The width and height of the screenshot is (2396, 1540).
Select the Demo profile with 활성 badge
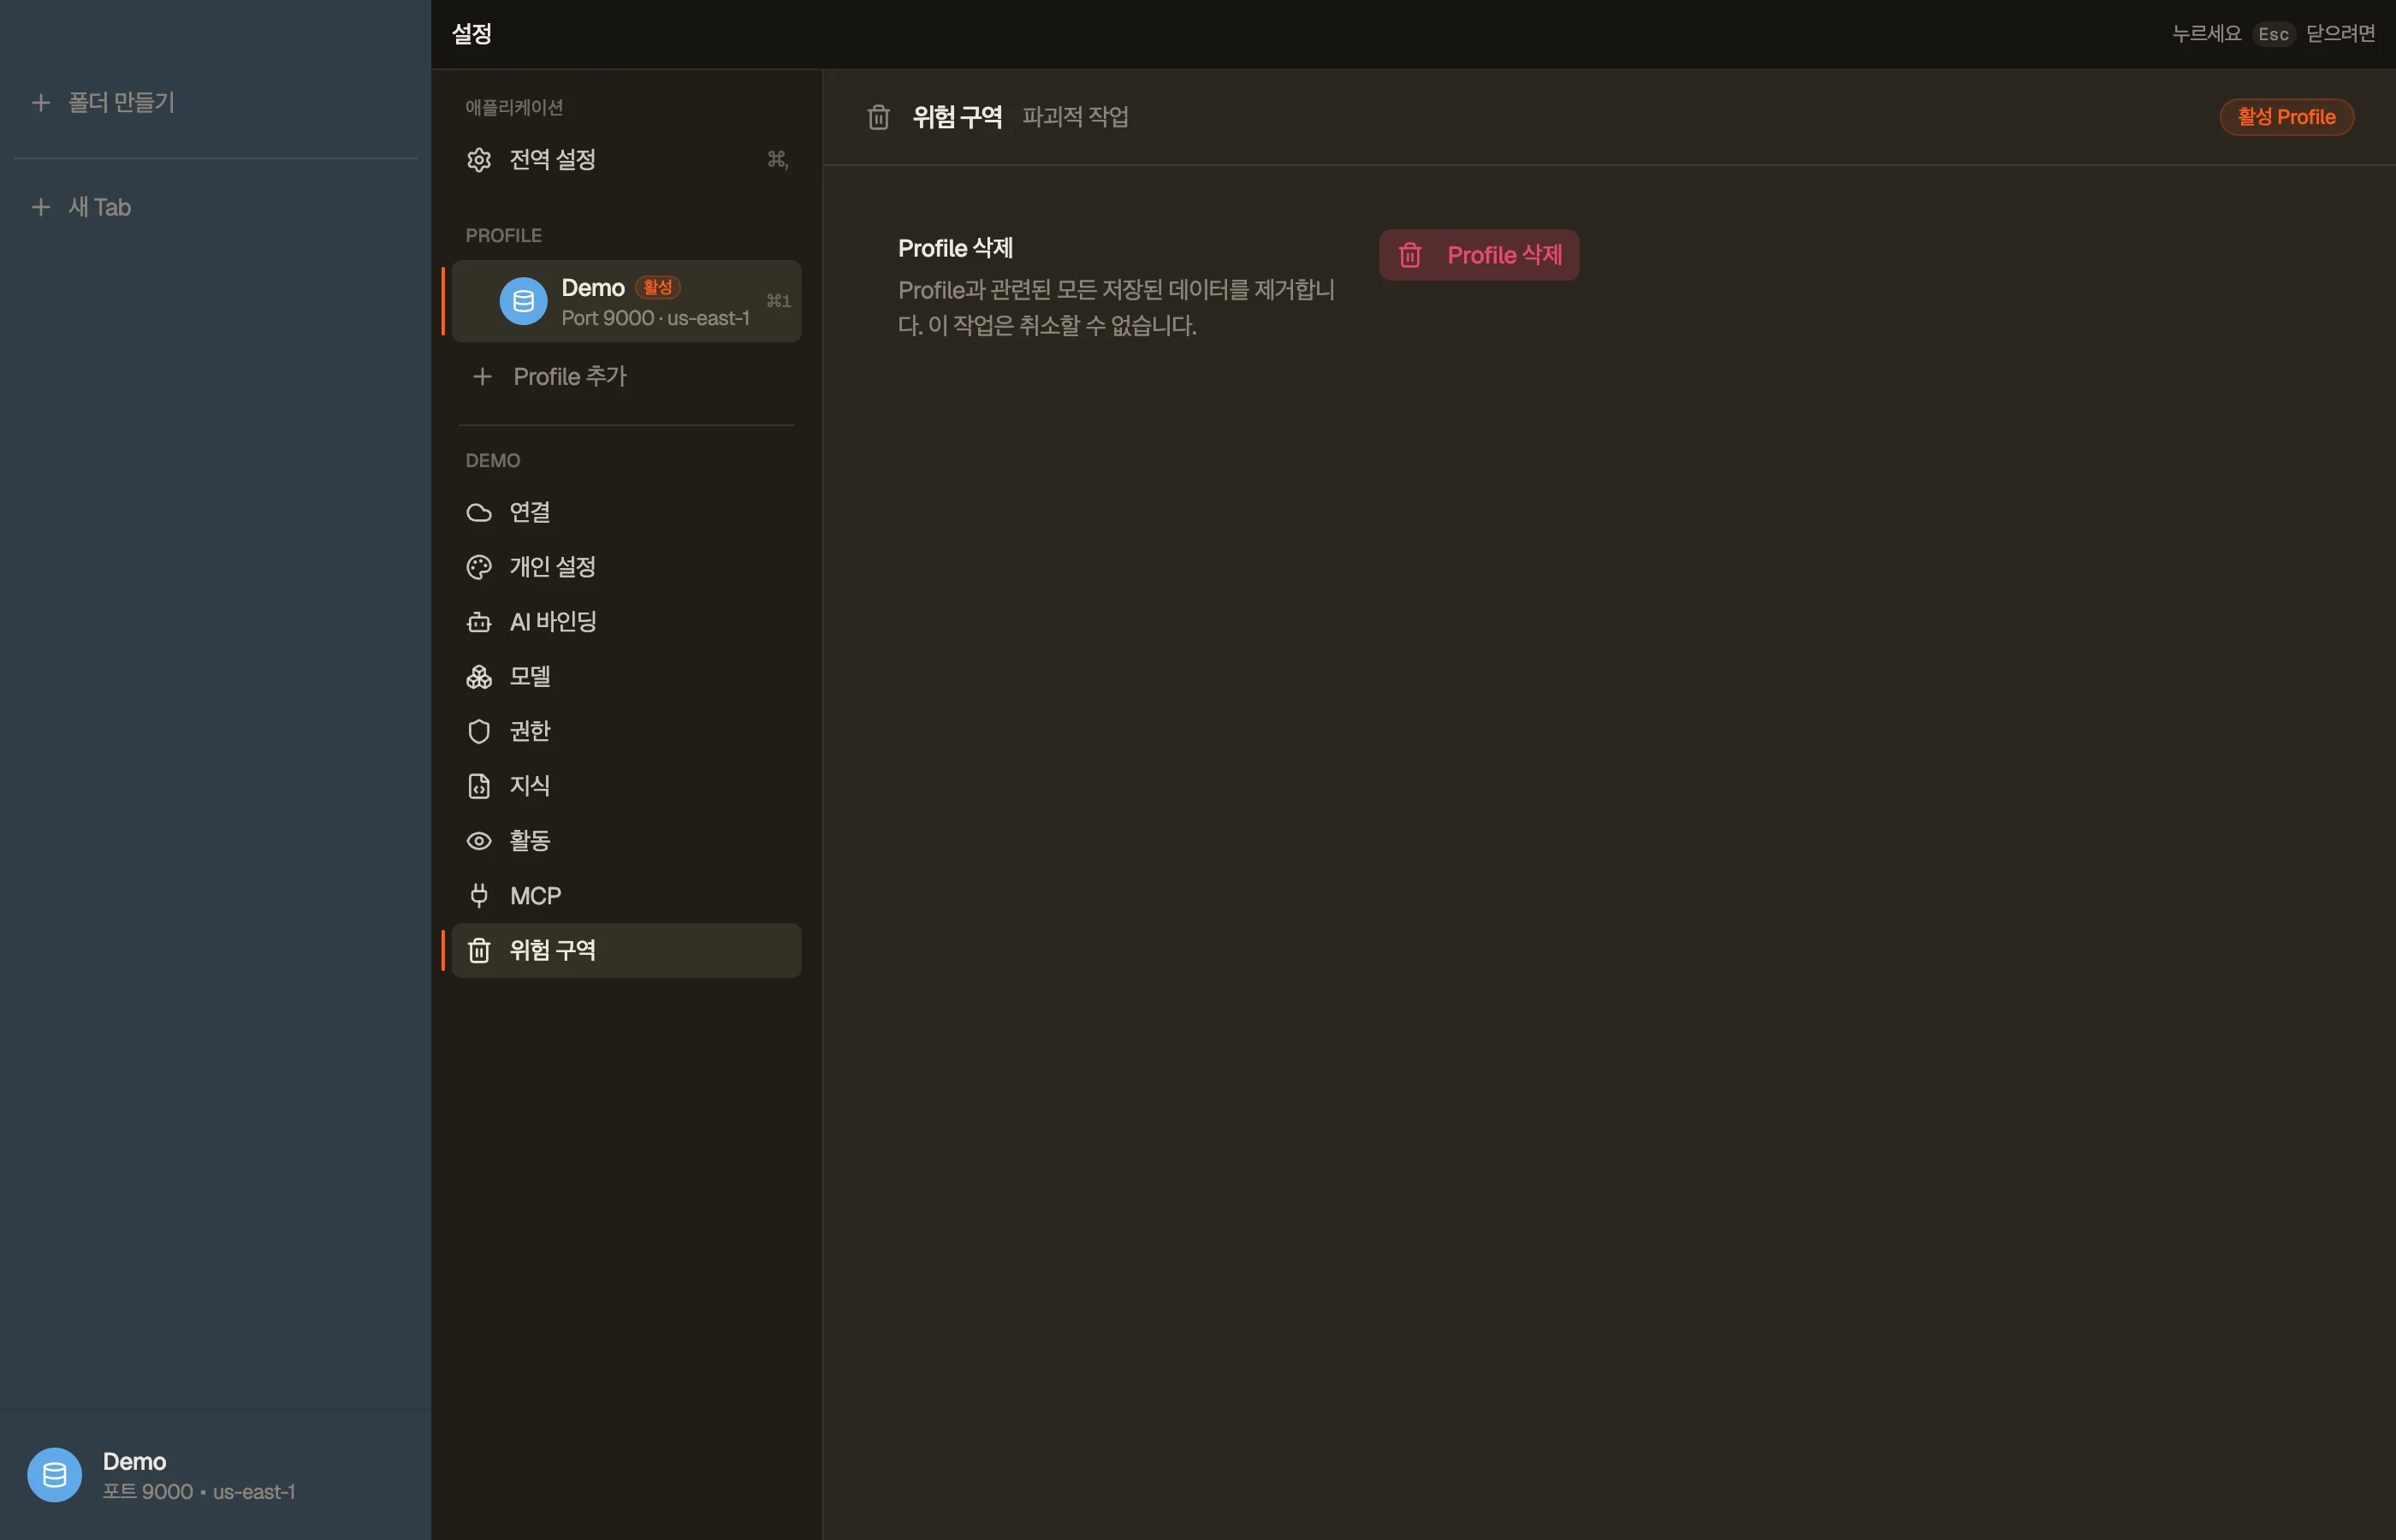coord(626,301)
